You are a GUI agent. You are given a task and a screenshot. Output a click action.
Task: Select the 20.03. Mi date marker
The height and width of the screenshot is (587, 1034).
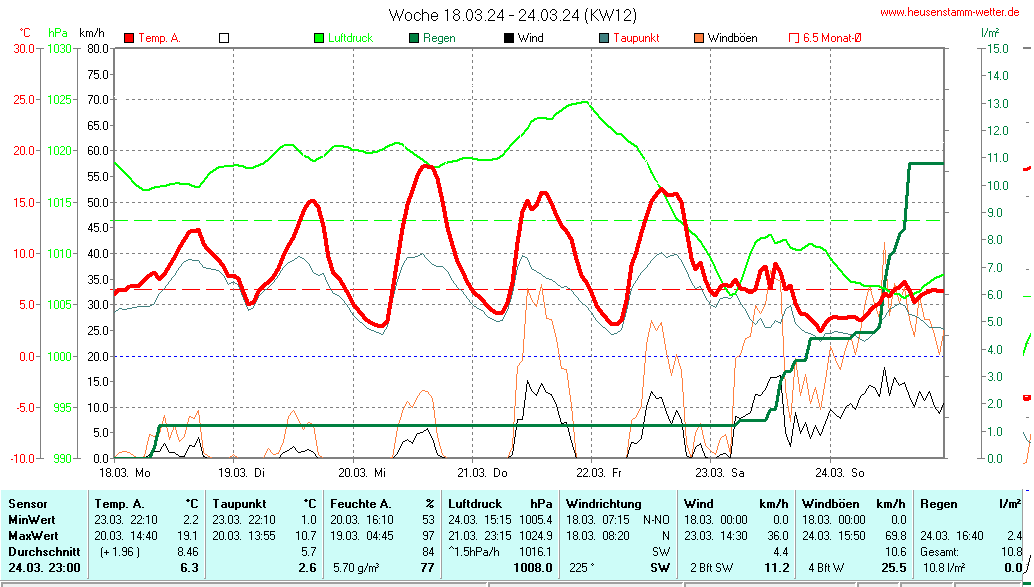coord(361,472)
